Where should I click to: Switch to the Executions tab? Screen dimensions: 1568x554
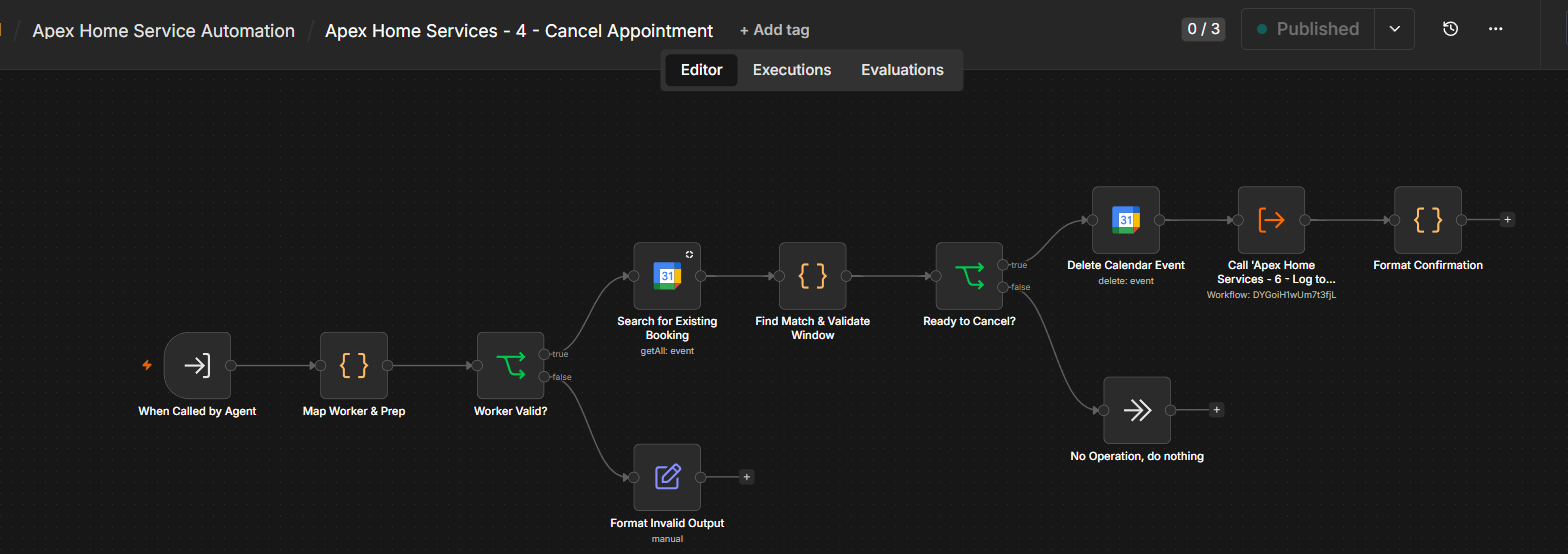[x=792, y=70]
